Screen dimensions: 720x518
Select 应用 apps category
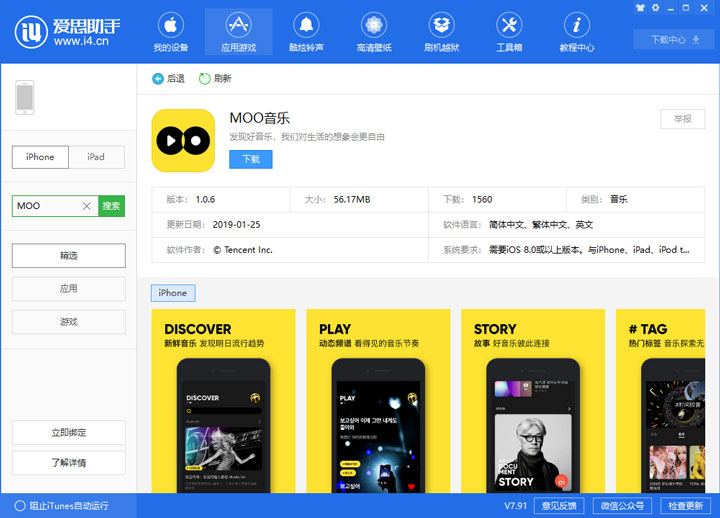(68, 288)
